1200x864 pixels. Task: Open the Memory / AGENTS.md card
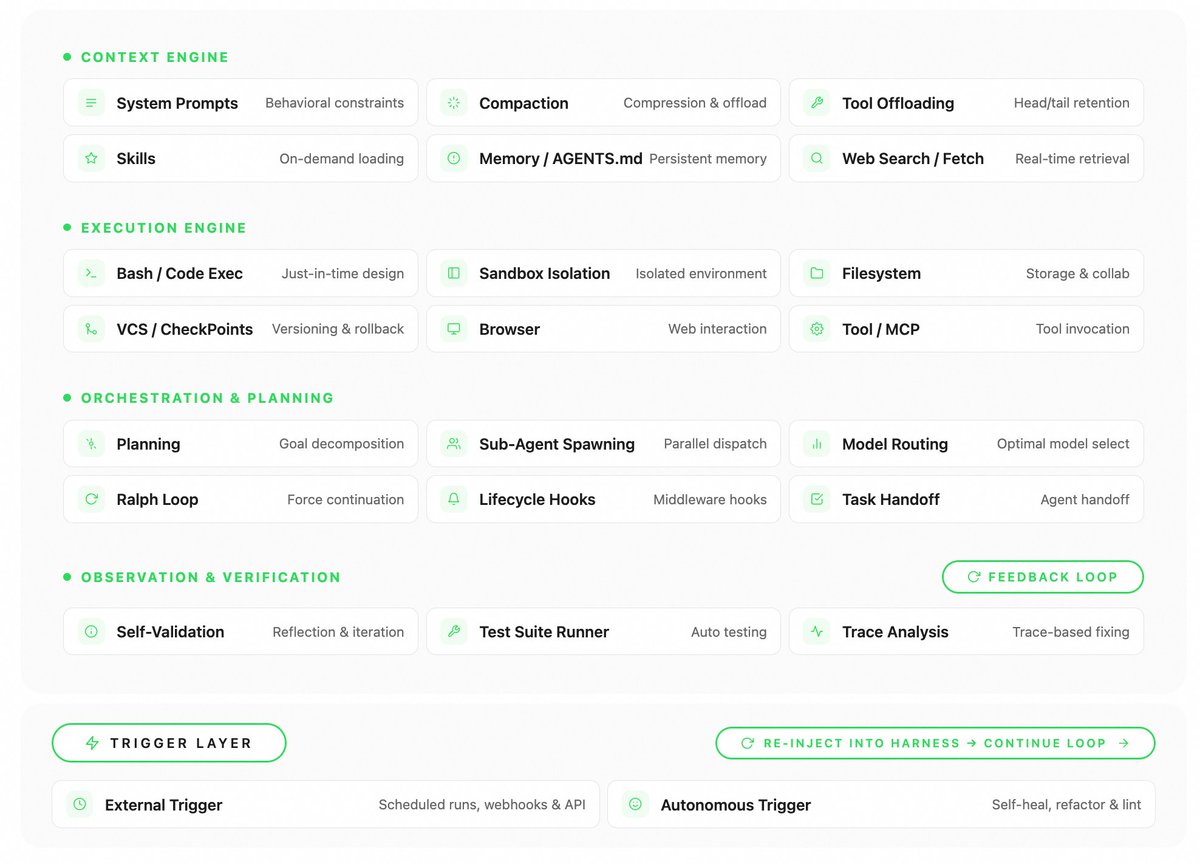[603, 158]
